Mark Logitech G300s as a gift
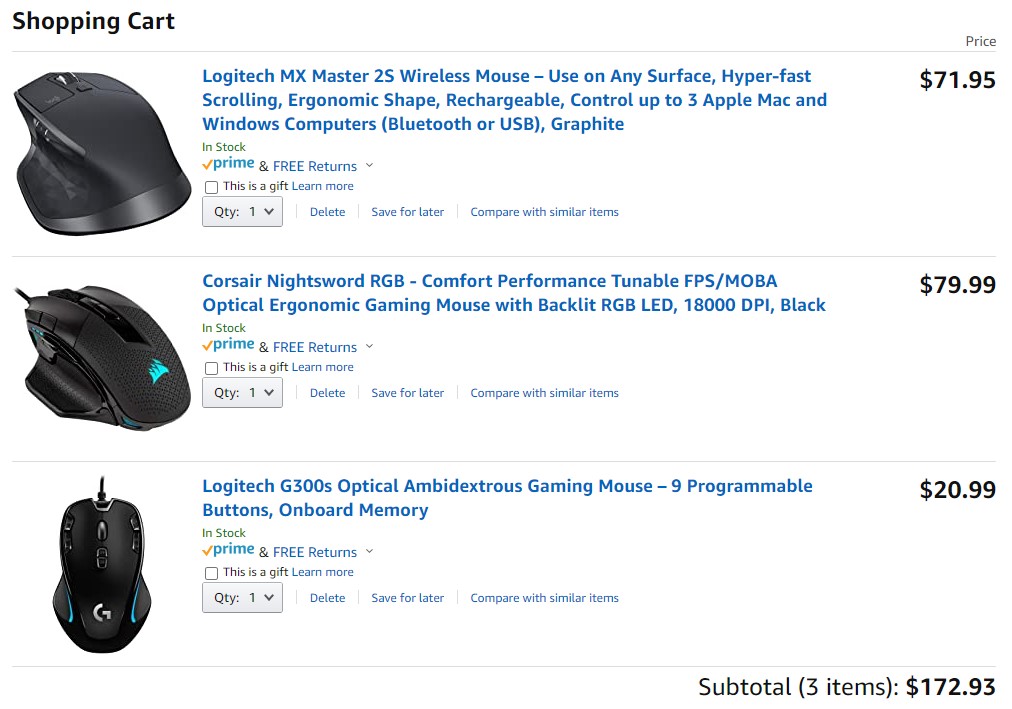Screen dimensions: 1012x709 (x=211, y=573)
